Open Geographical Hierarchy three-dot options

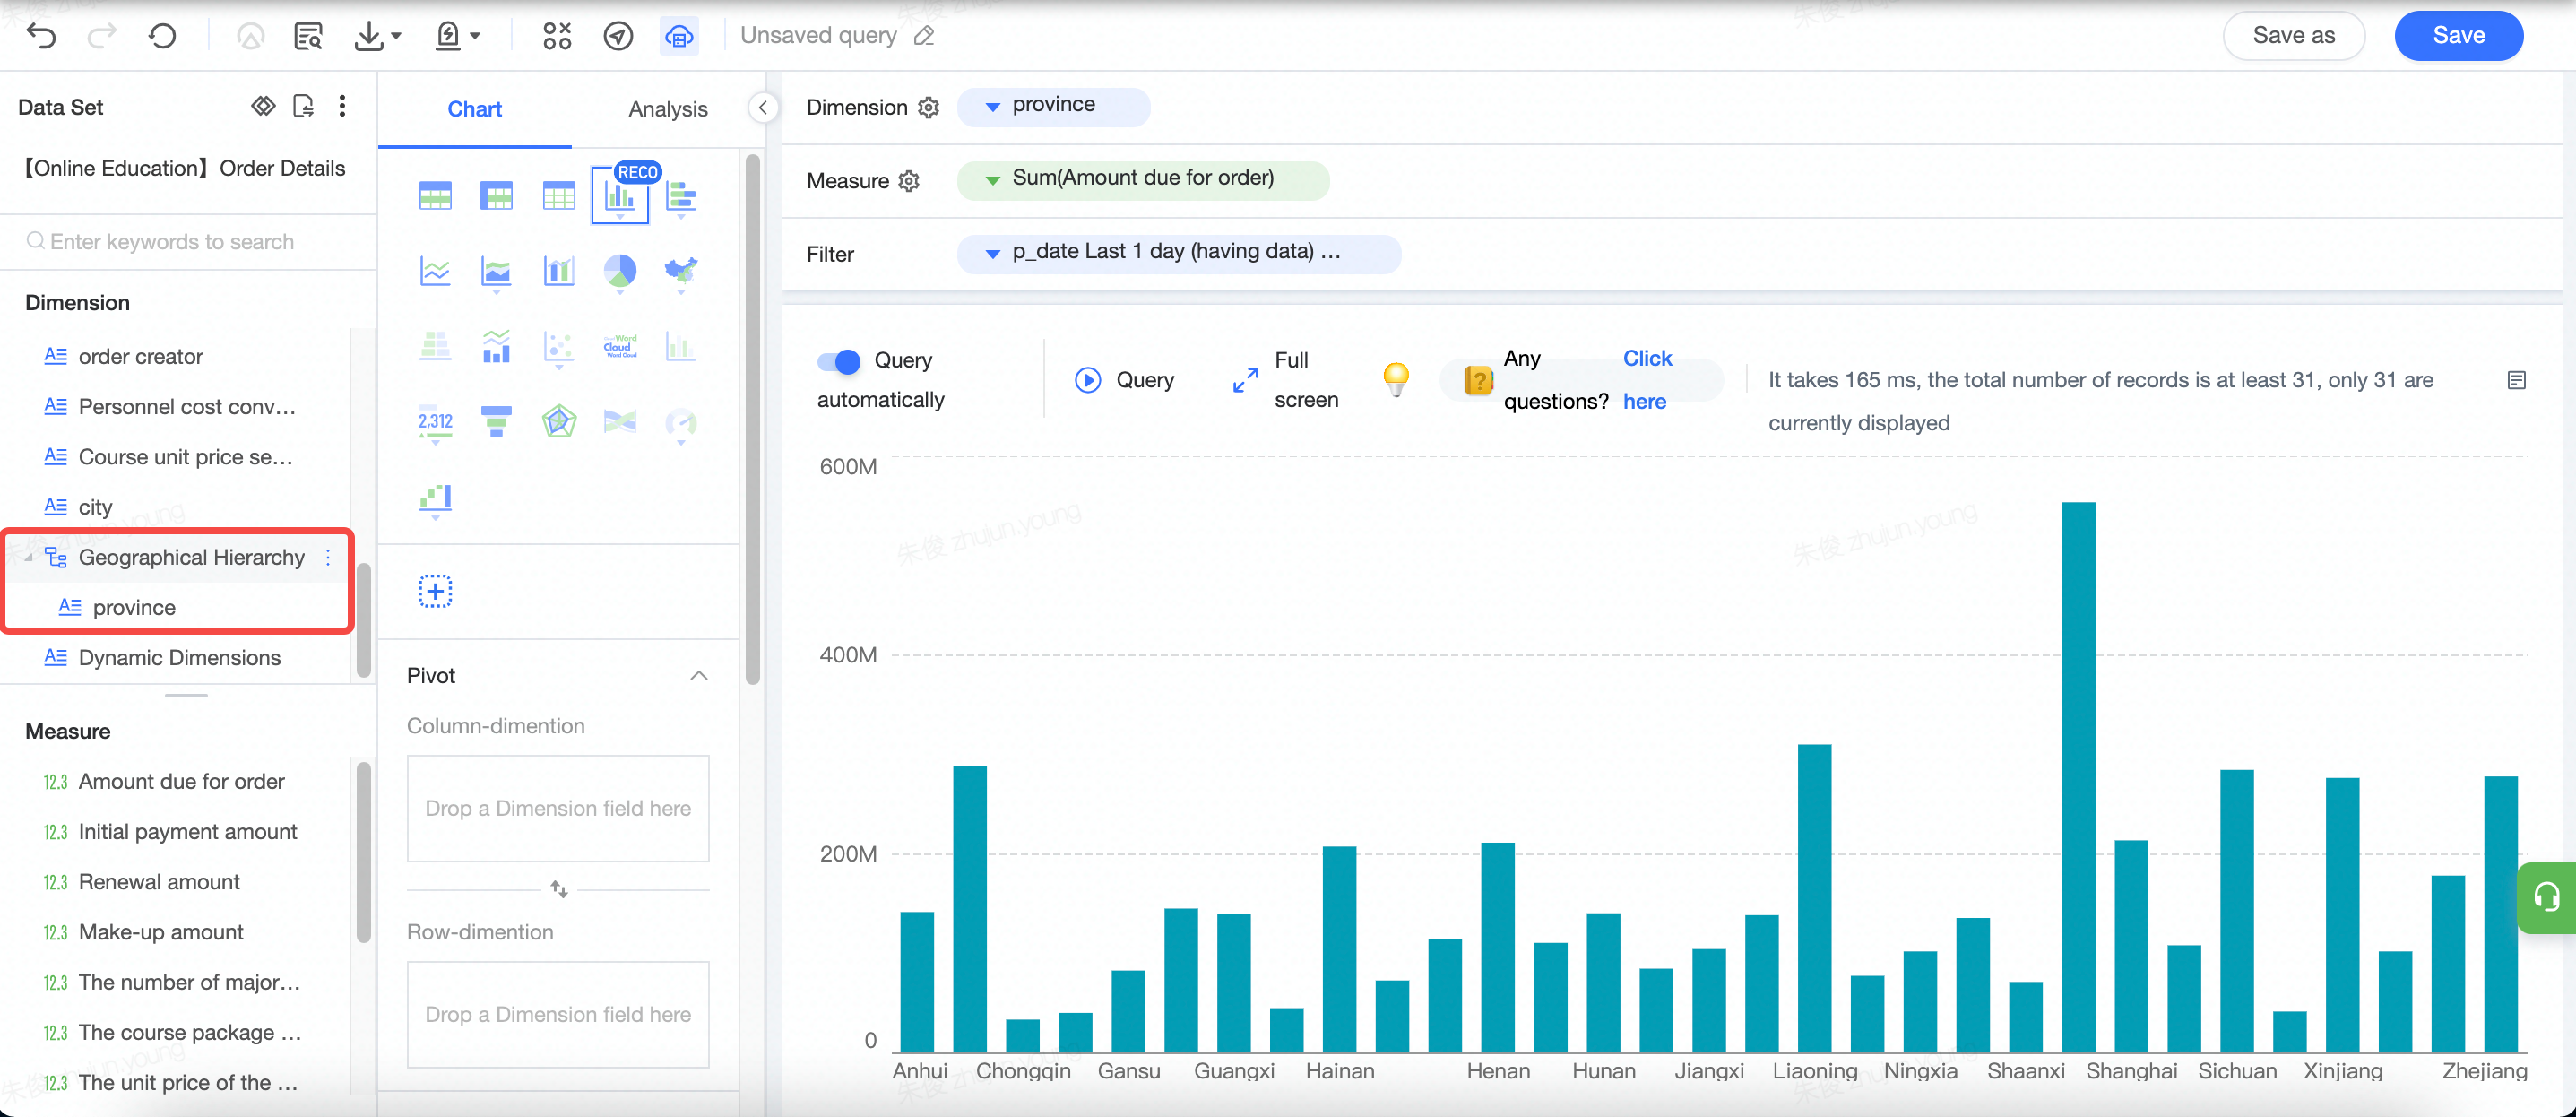pyautogui.click(x=328, y=558)
